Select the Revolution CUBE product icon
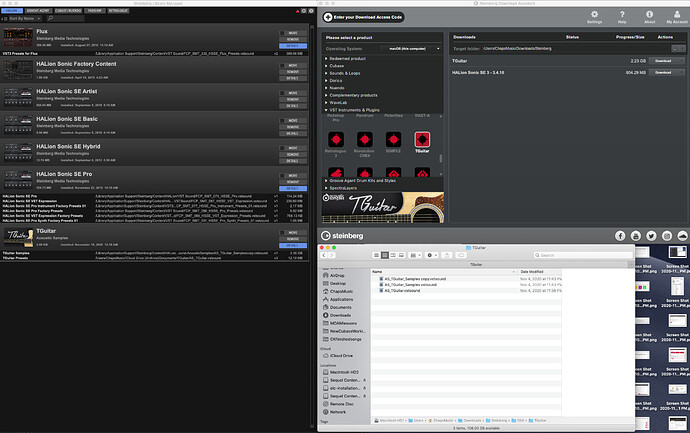690x433 pixels. [364, 140]
